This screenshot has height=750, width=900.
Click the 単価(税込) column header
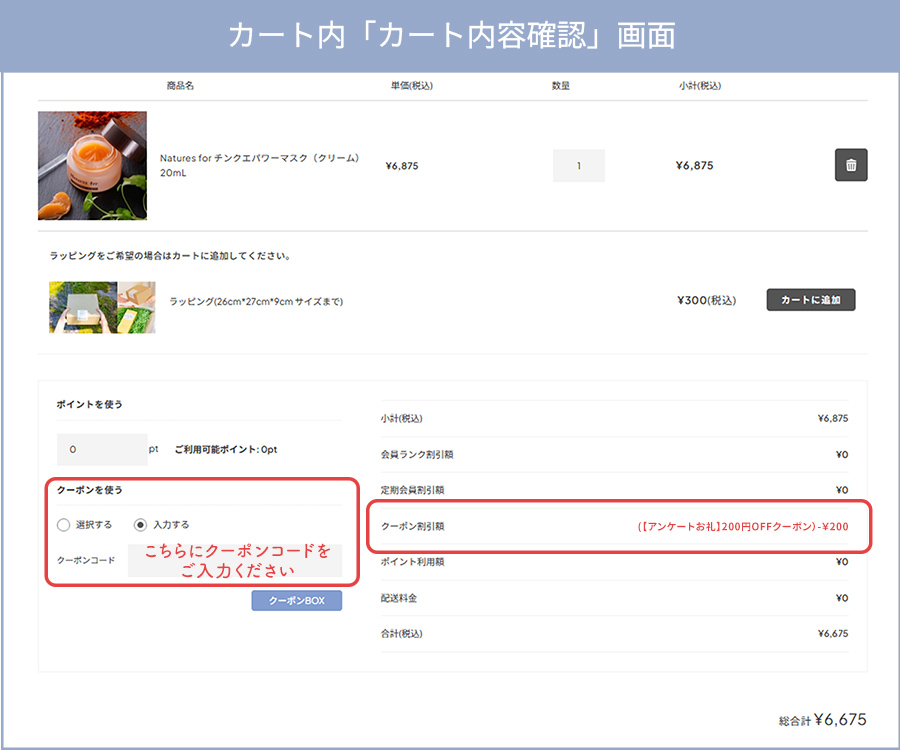(412, 86)
